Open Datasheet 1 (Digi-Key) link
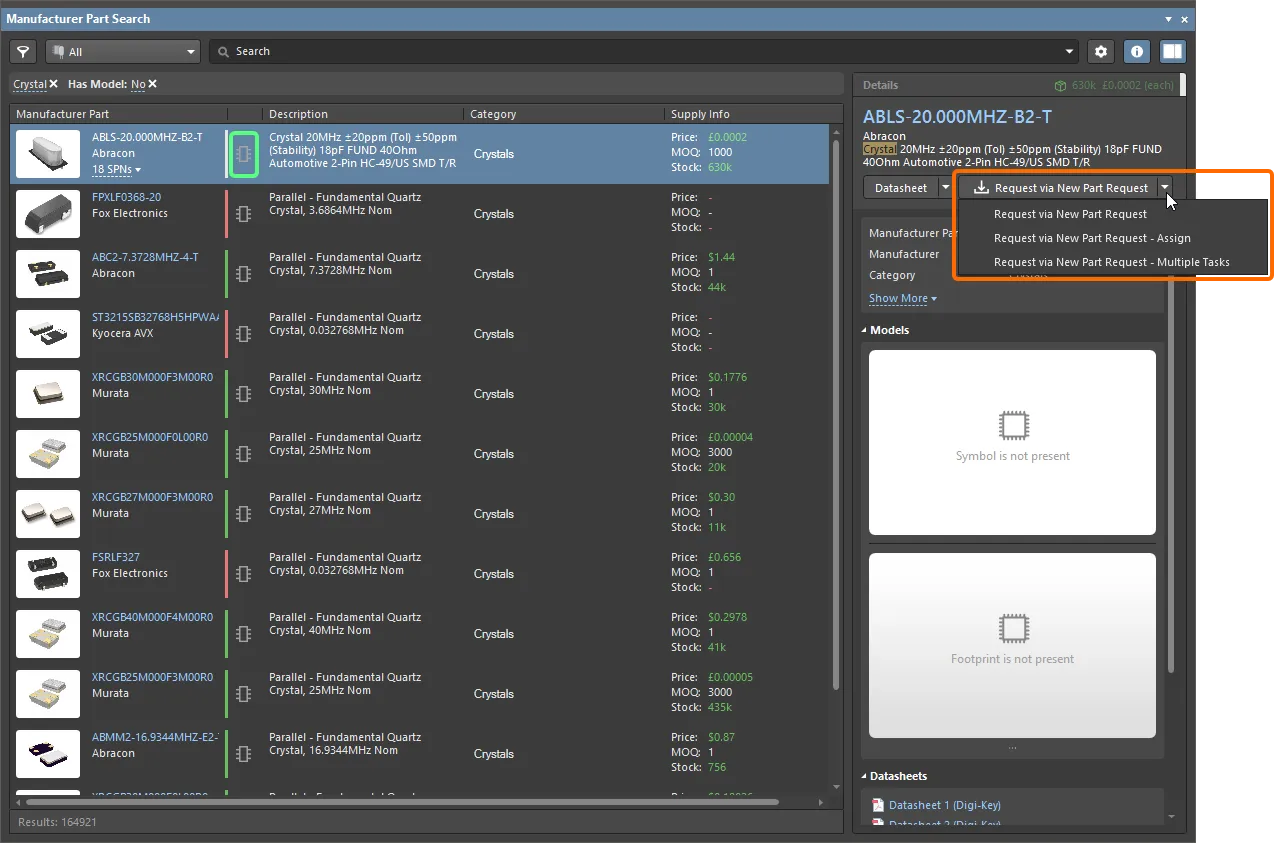Screen dimensions: 1274x843 (944, 805)
